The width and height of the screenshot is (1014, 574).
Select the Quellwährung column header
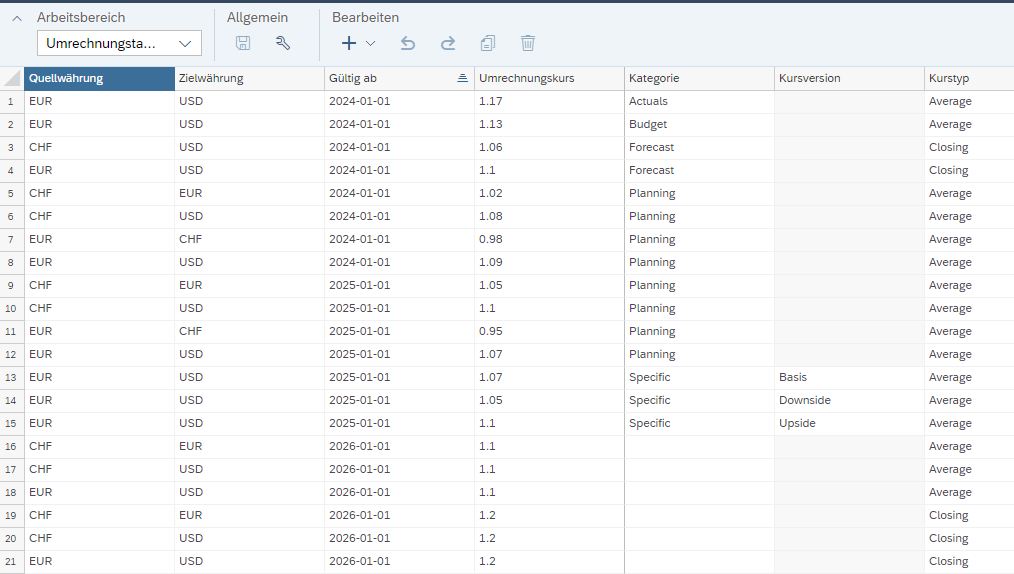click(100, 78)
